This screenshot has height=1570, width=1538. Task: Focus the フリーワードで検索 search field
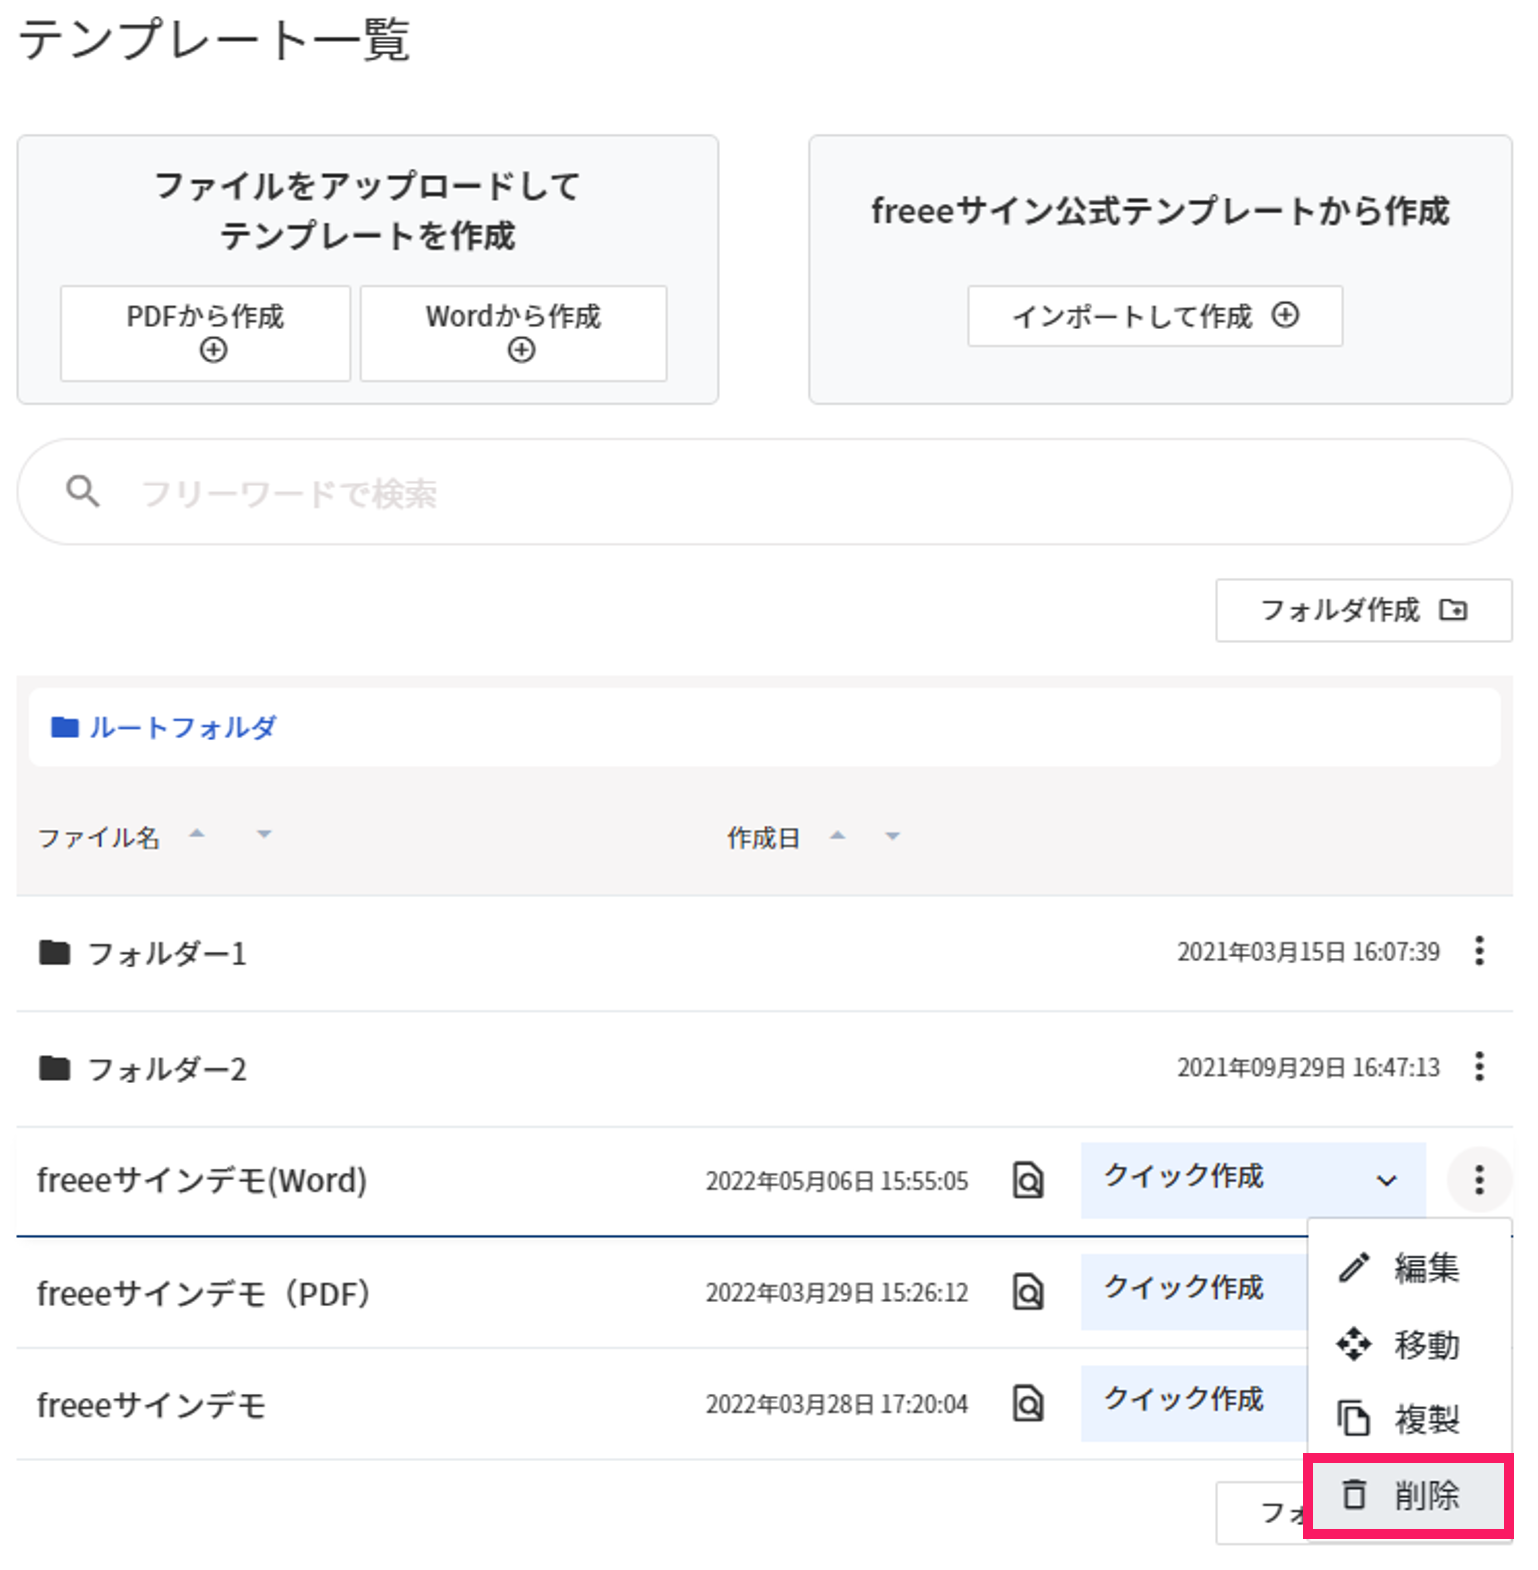(x=764, y=492)
